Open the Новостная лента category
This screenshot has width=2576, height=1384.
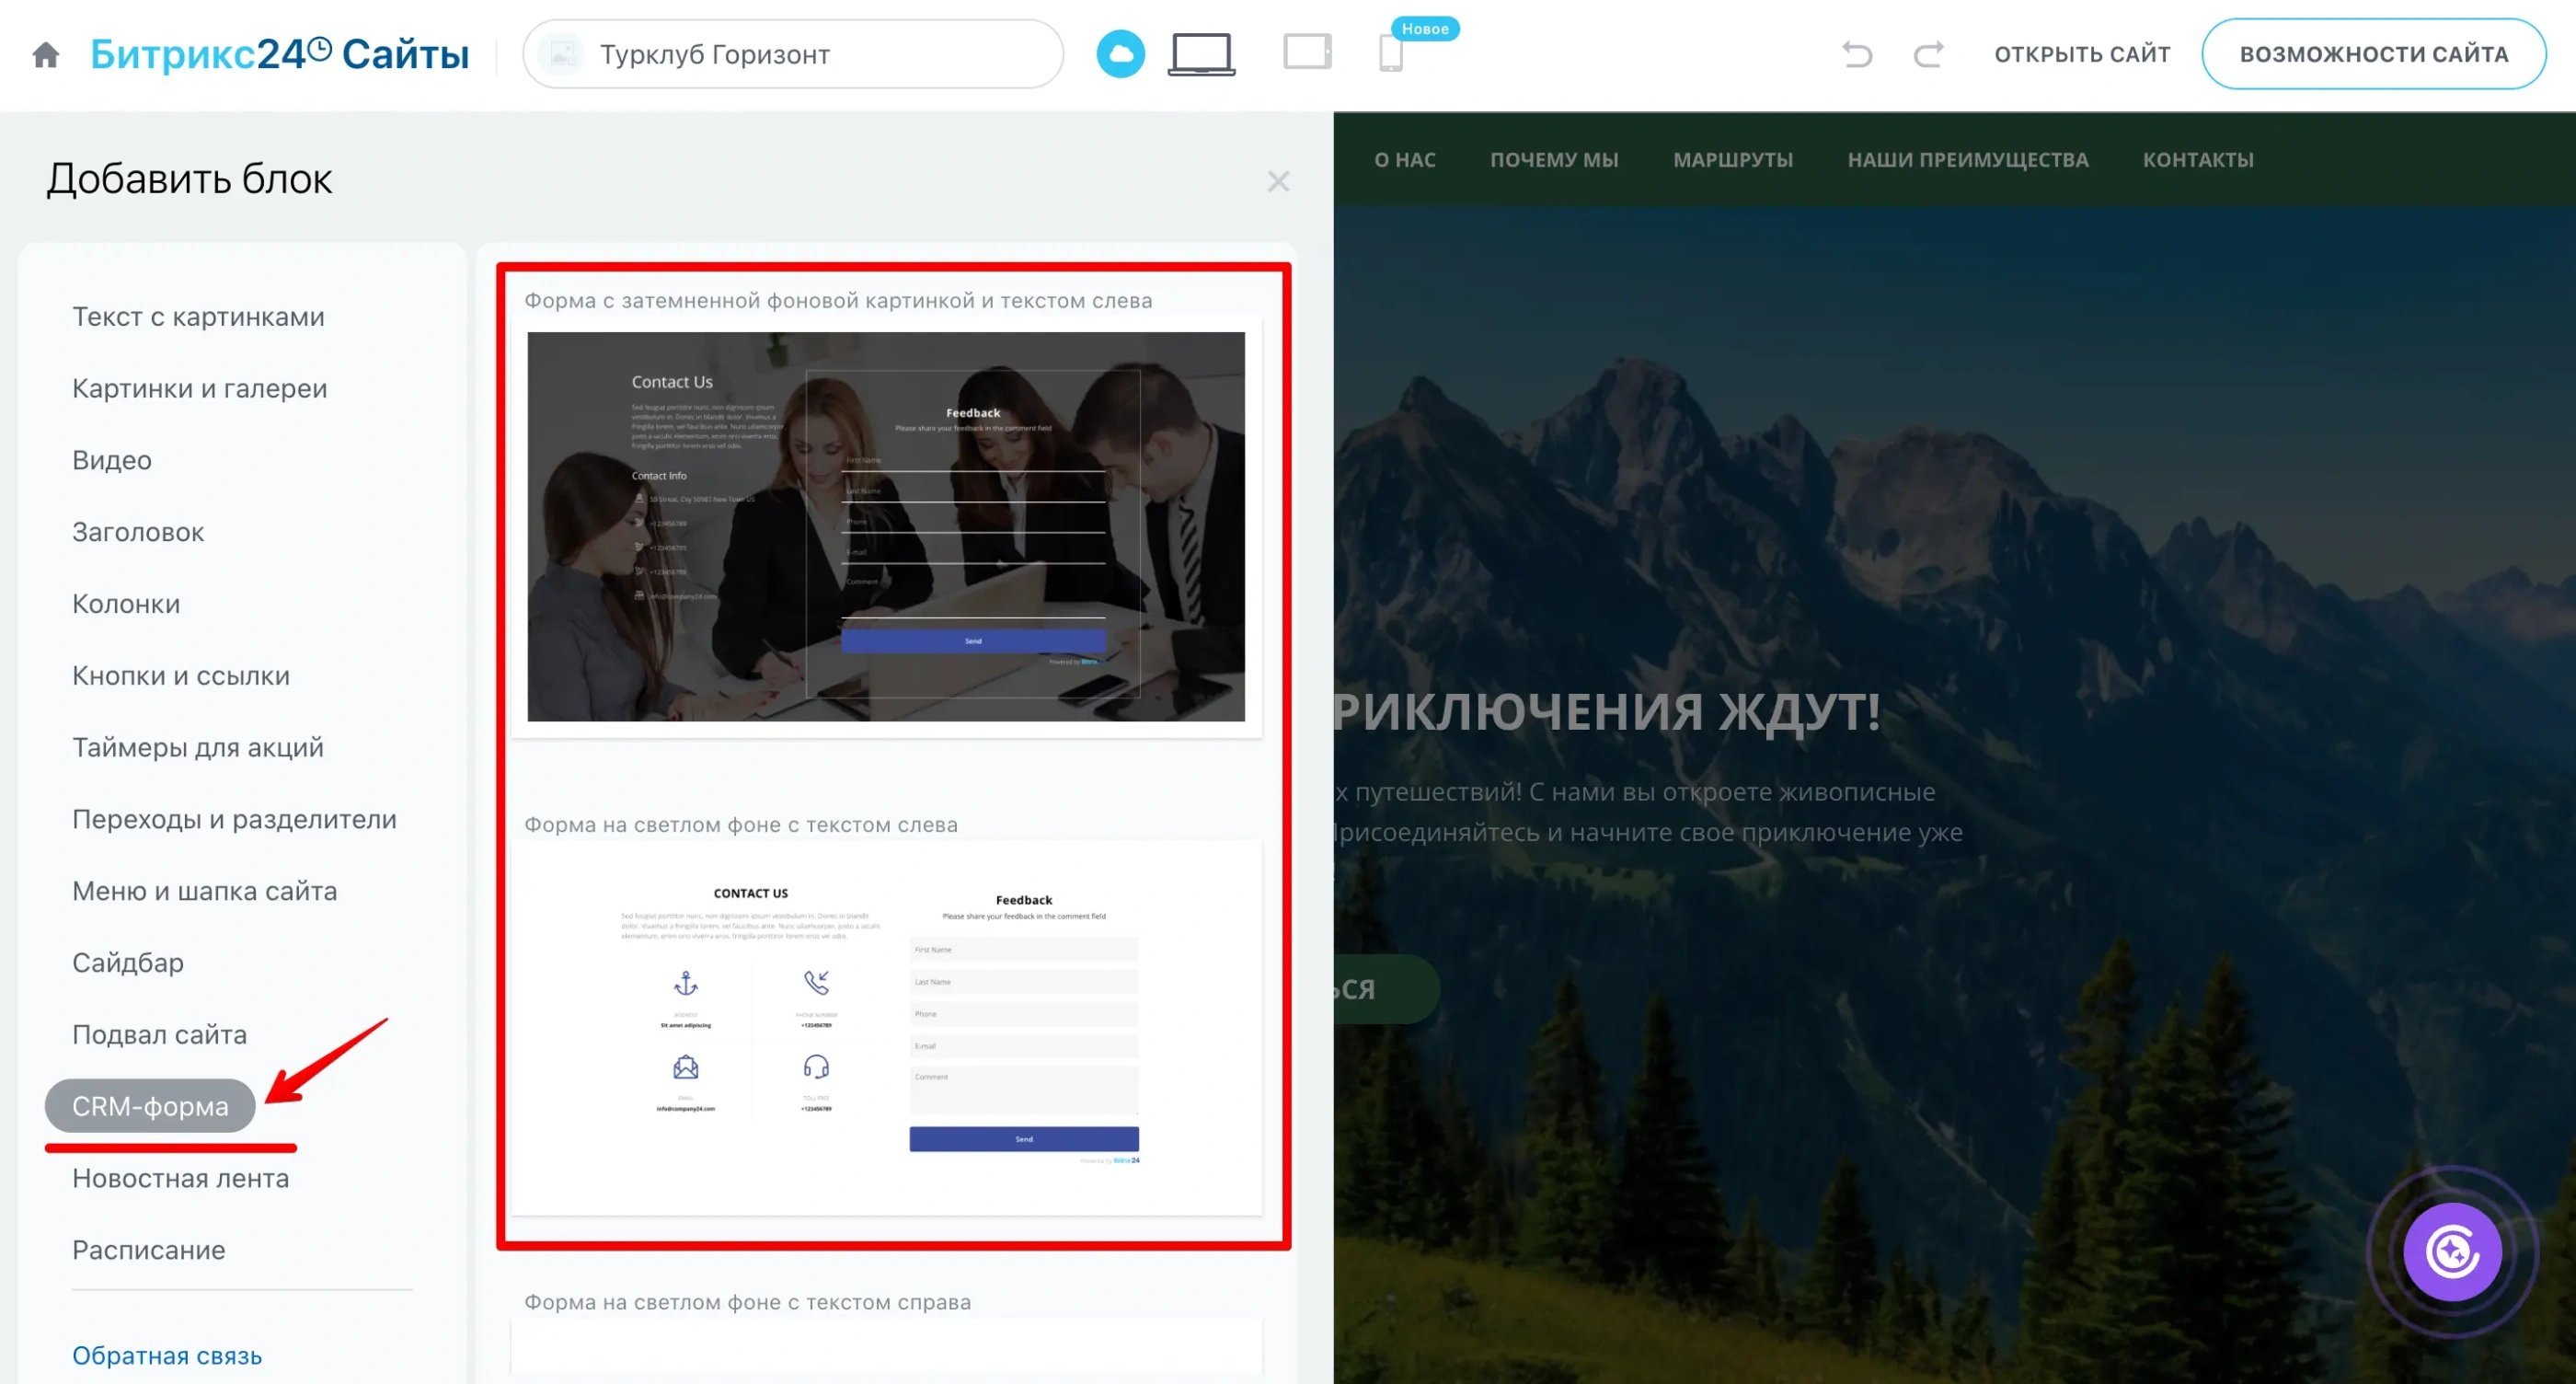(180, 1178)
